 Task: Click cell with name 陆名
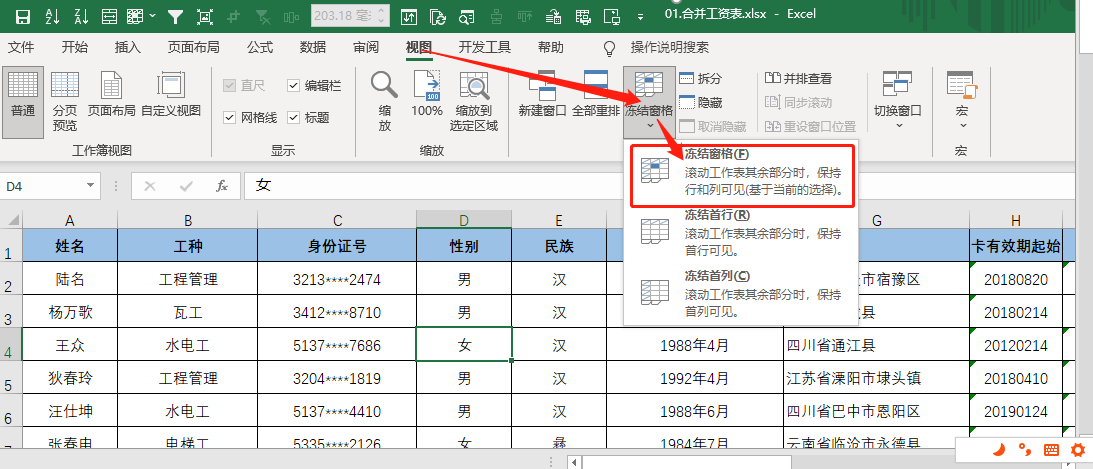tap(70, 279)
